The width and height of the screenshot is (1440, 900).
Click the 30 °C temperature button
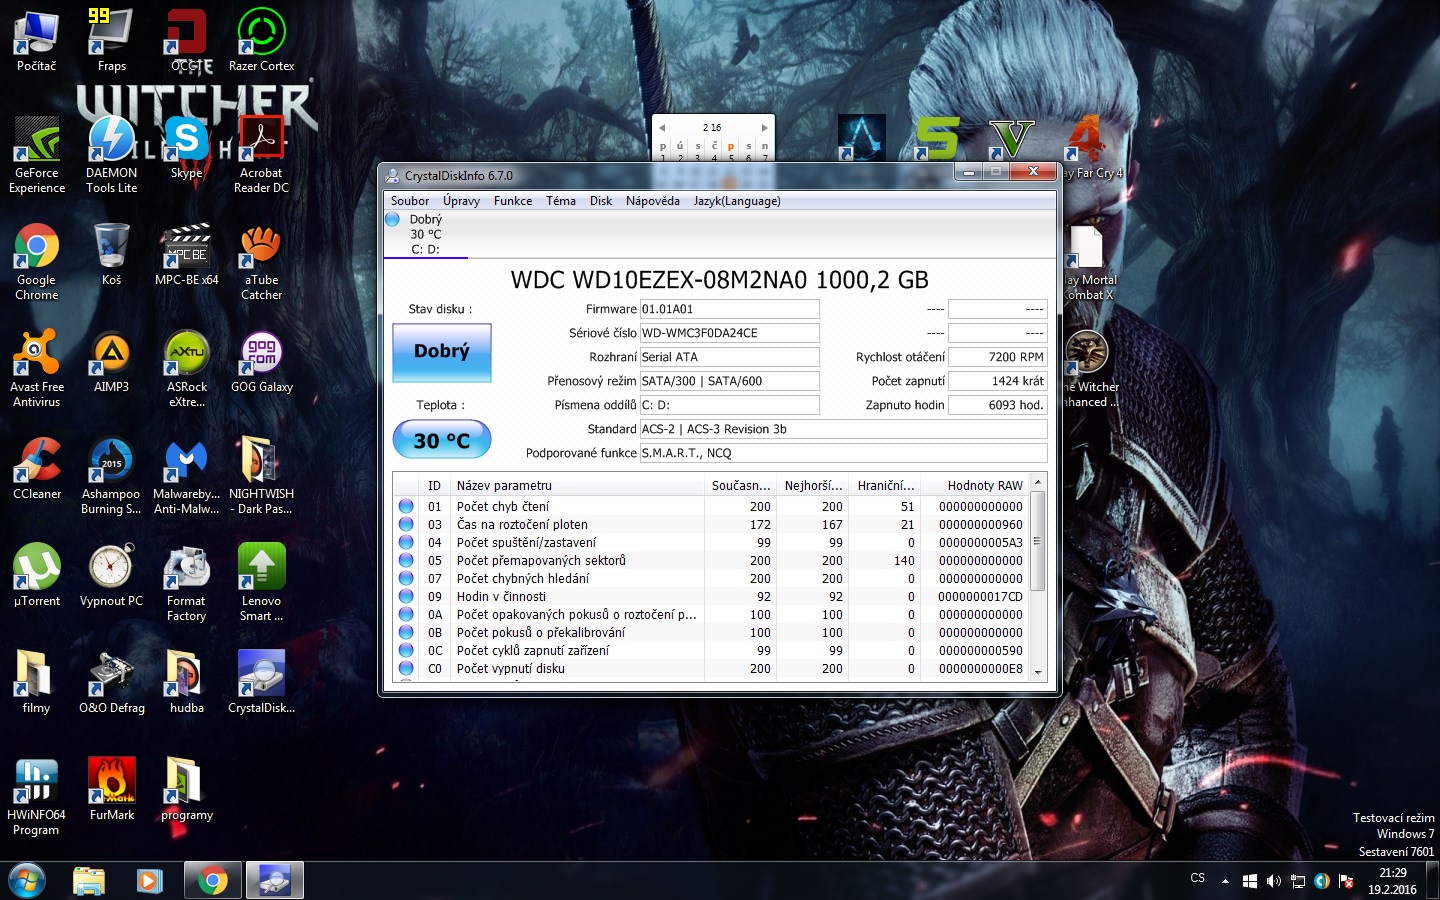click(441, 440)
